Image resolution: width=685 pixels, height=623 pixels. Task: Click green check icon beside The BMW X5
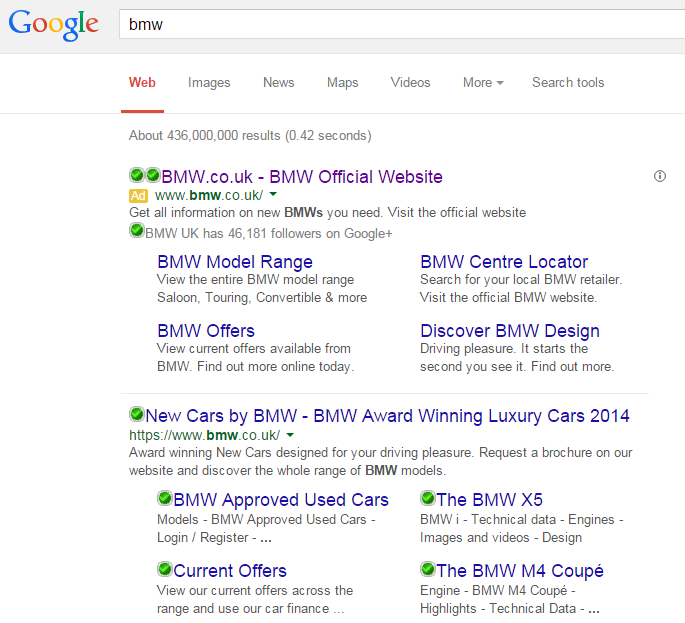pyautogui.click(x=428, y=498)
